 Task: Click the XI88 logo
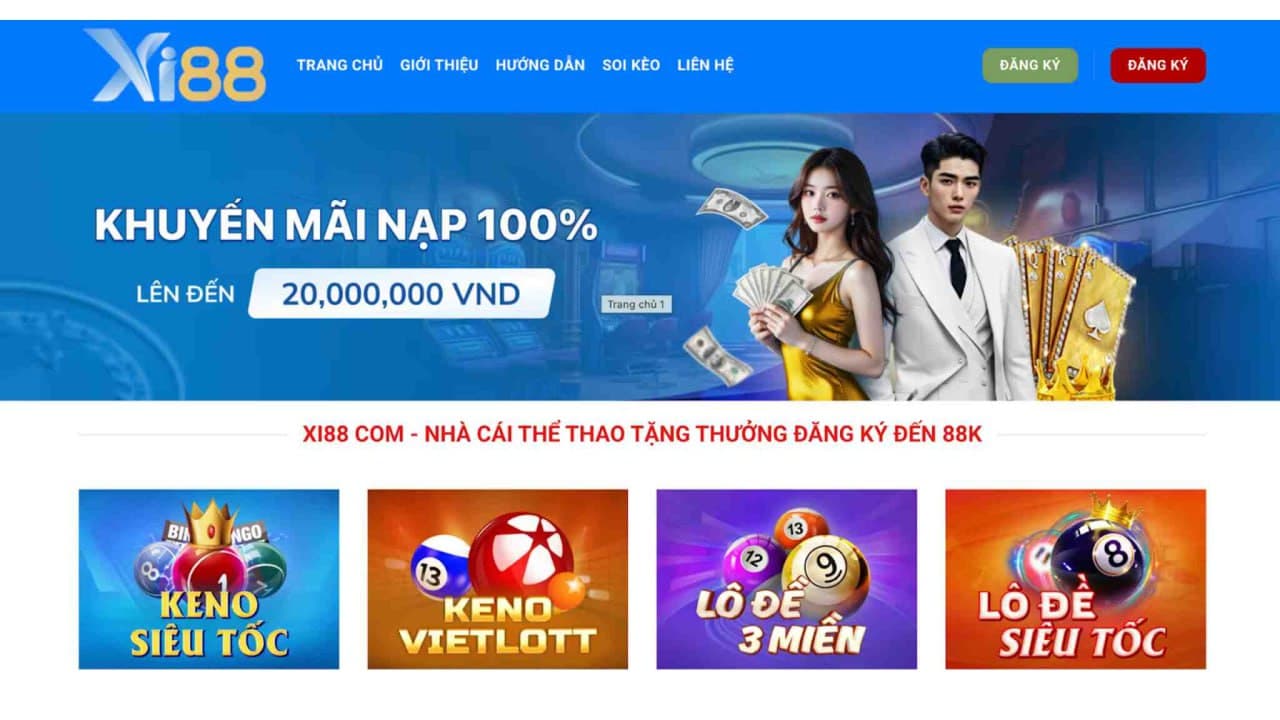click(x=175, y=65)
